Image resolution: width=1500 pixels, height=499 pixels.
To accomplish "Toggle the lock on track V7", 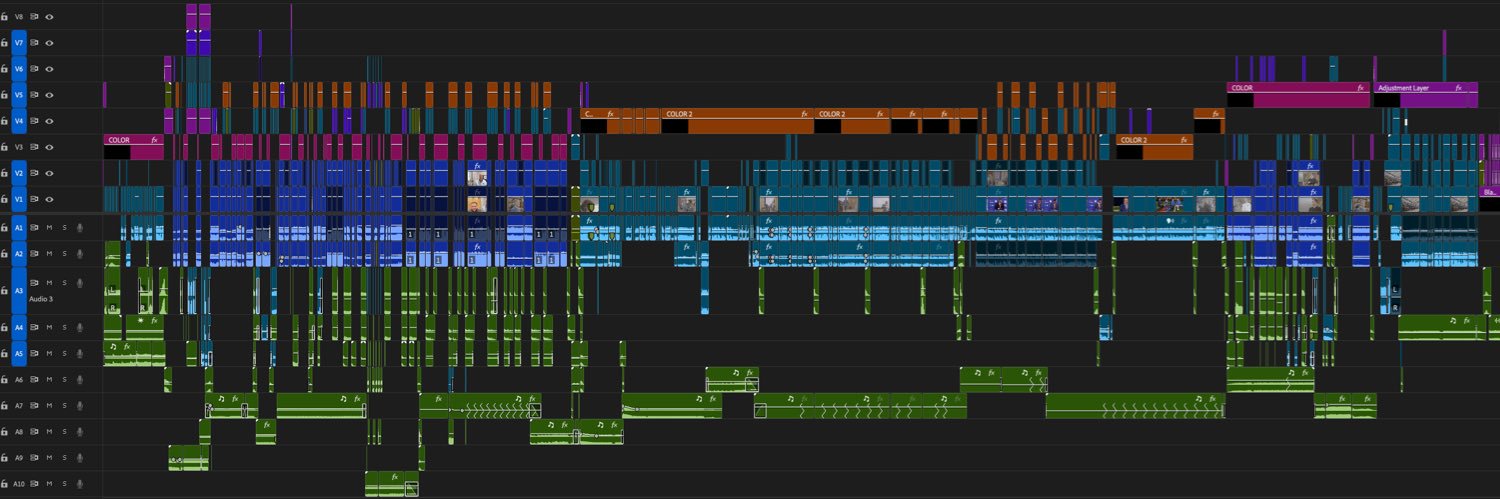I will point(5,42).
